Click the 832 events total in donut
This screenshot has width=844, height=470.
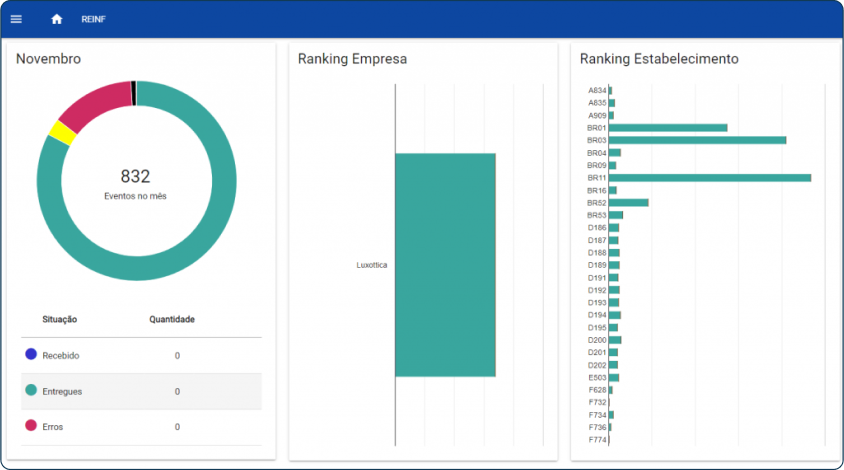[135, 177]
